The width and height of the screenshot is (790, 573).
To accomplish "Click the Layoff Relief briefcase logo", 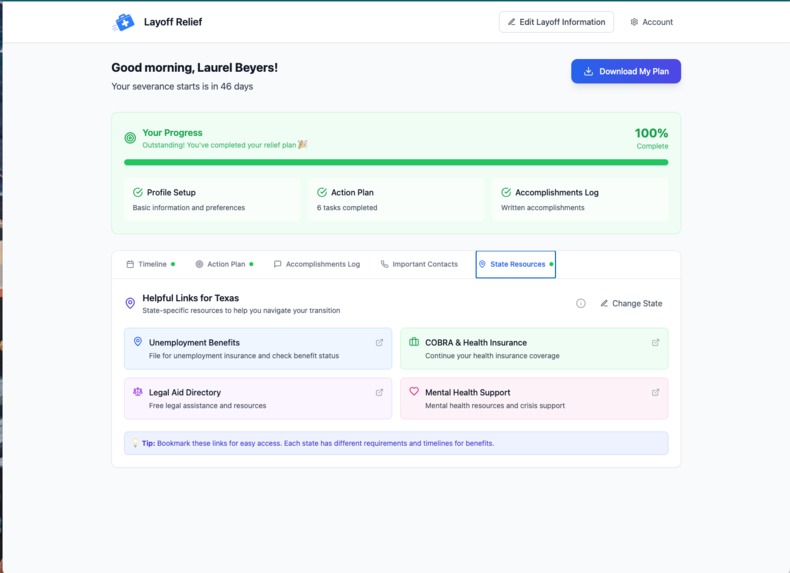I will pos(123,22).
